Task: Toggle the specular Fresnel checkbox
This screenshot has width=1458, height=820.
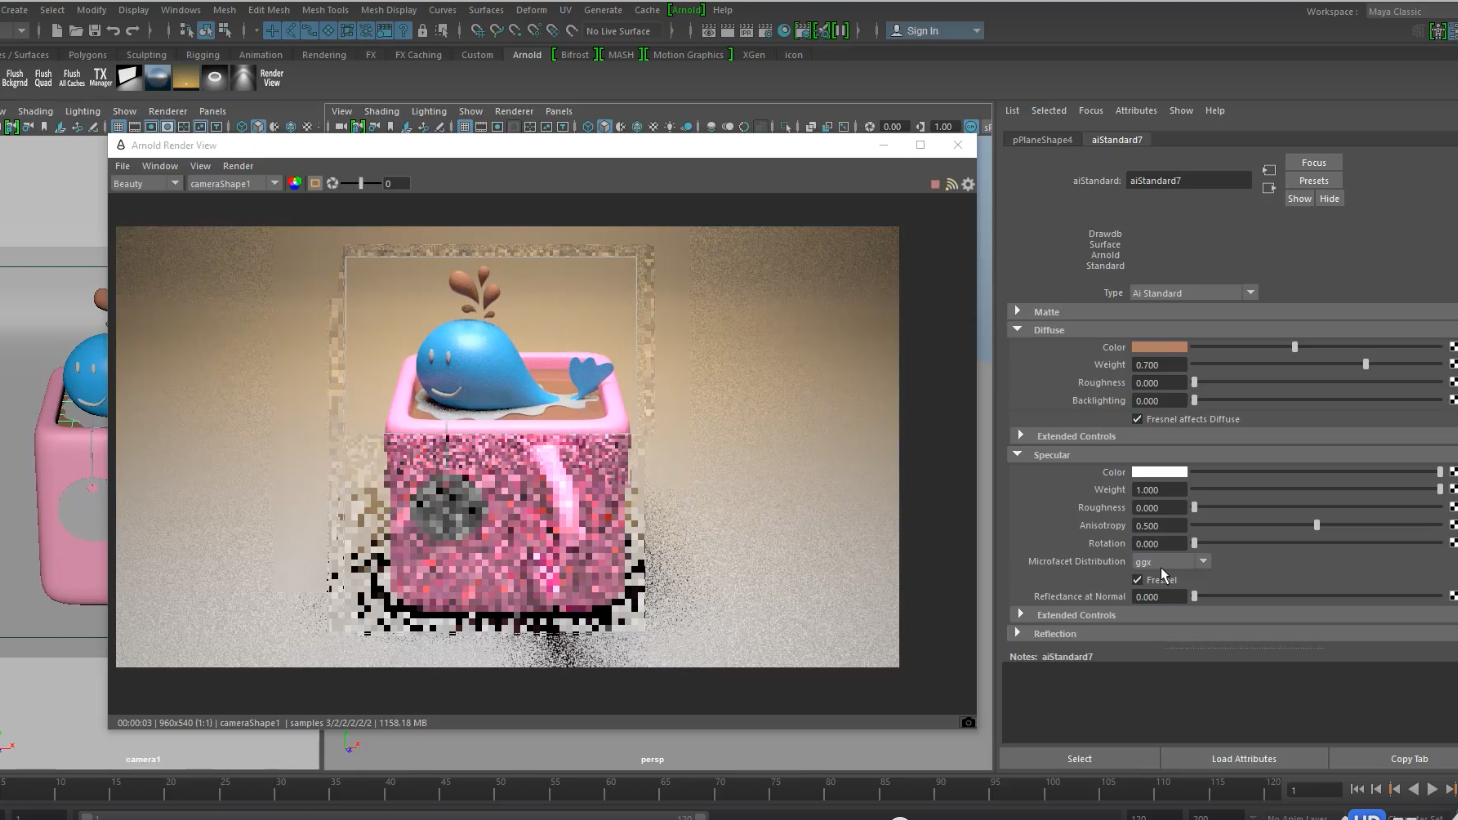Action: pyautogui.click(x=1137, y=580)
